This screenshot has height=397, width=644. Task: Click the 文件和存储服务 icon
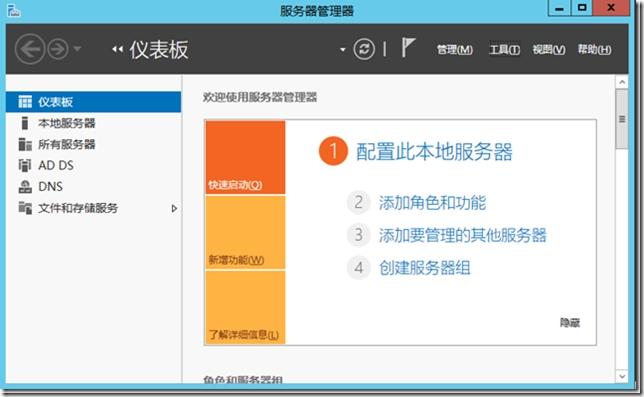[x=25, y=208]
